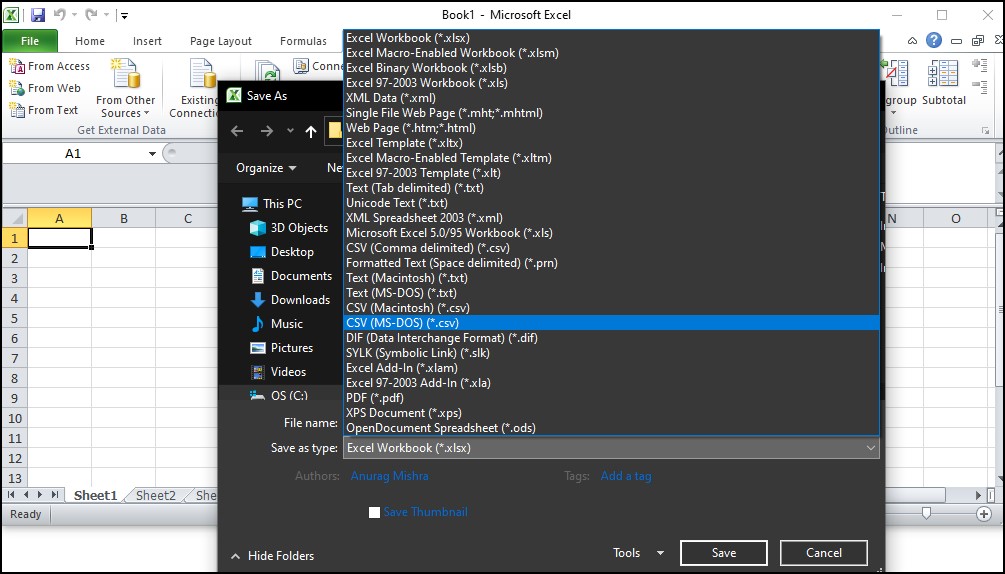Click From Access in Get External Data
Viewport: 1005px width, 574px height.
coord(49,66)
